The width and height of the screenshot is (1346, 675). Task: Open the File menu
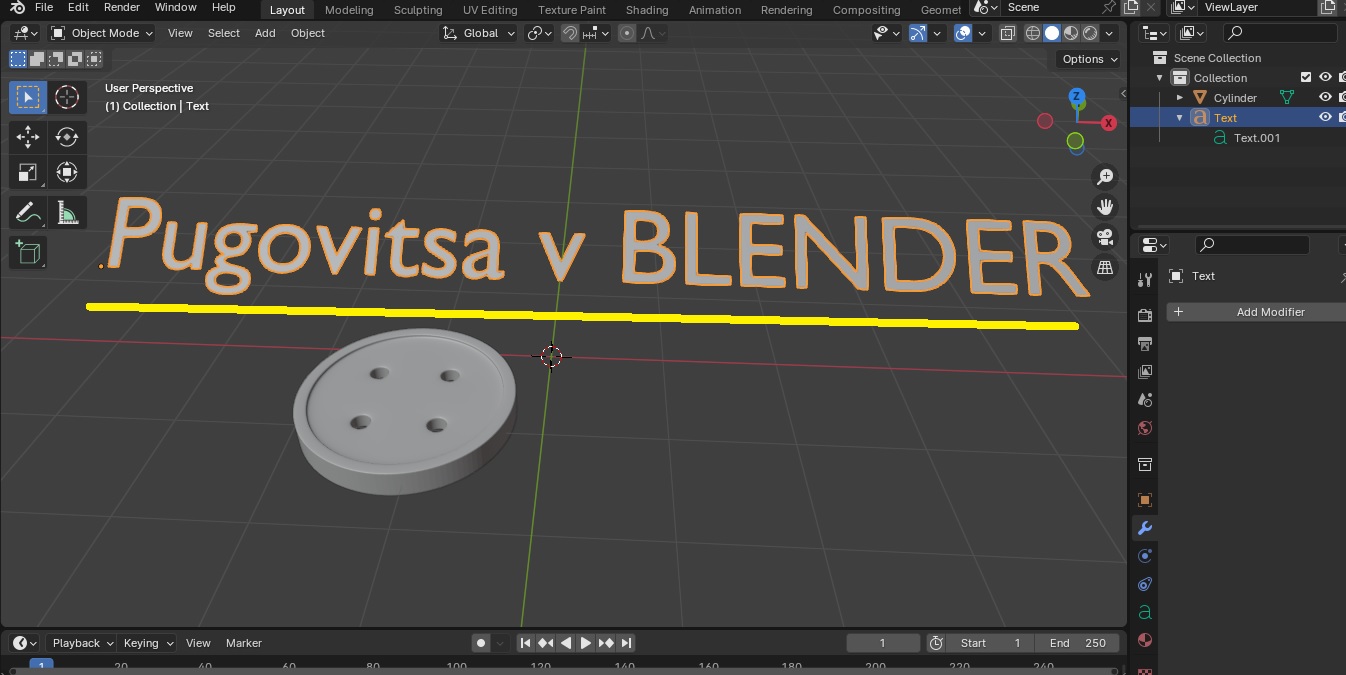44,7
